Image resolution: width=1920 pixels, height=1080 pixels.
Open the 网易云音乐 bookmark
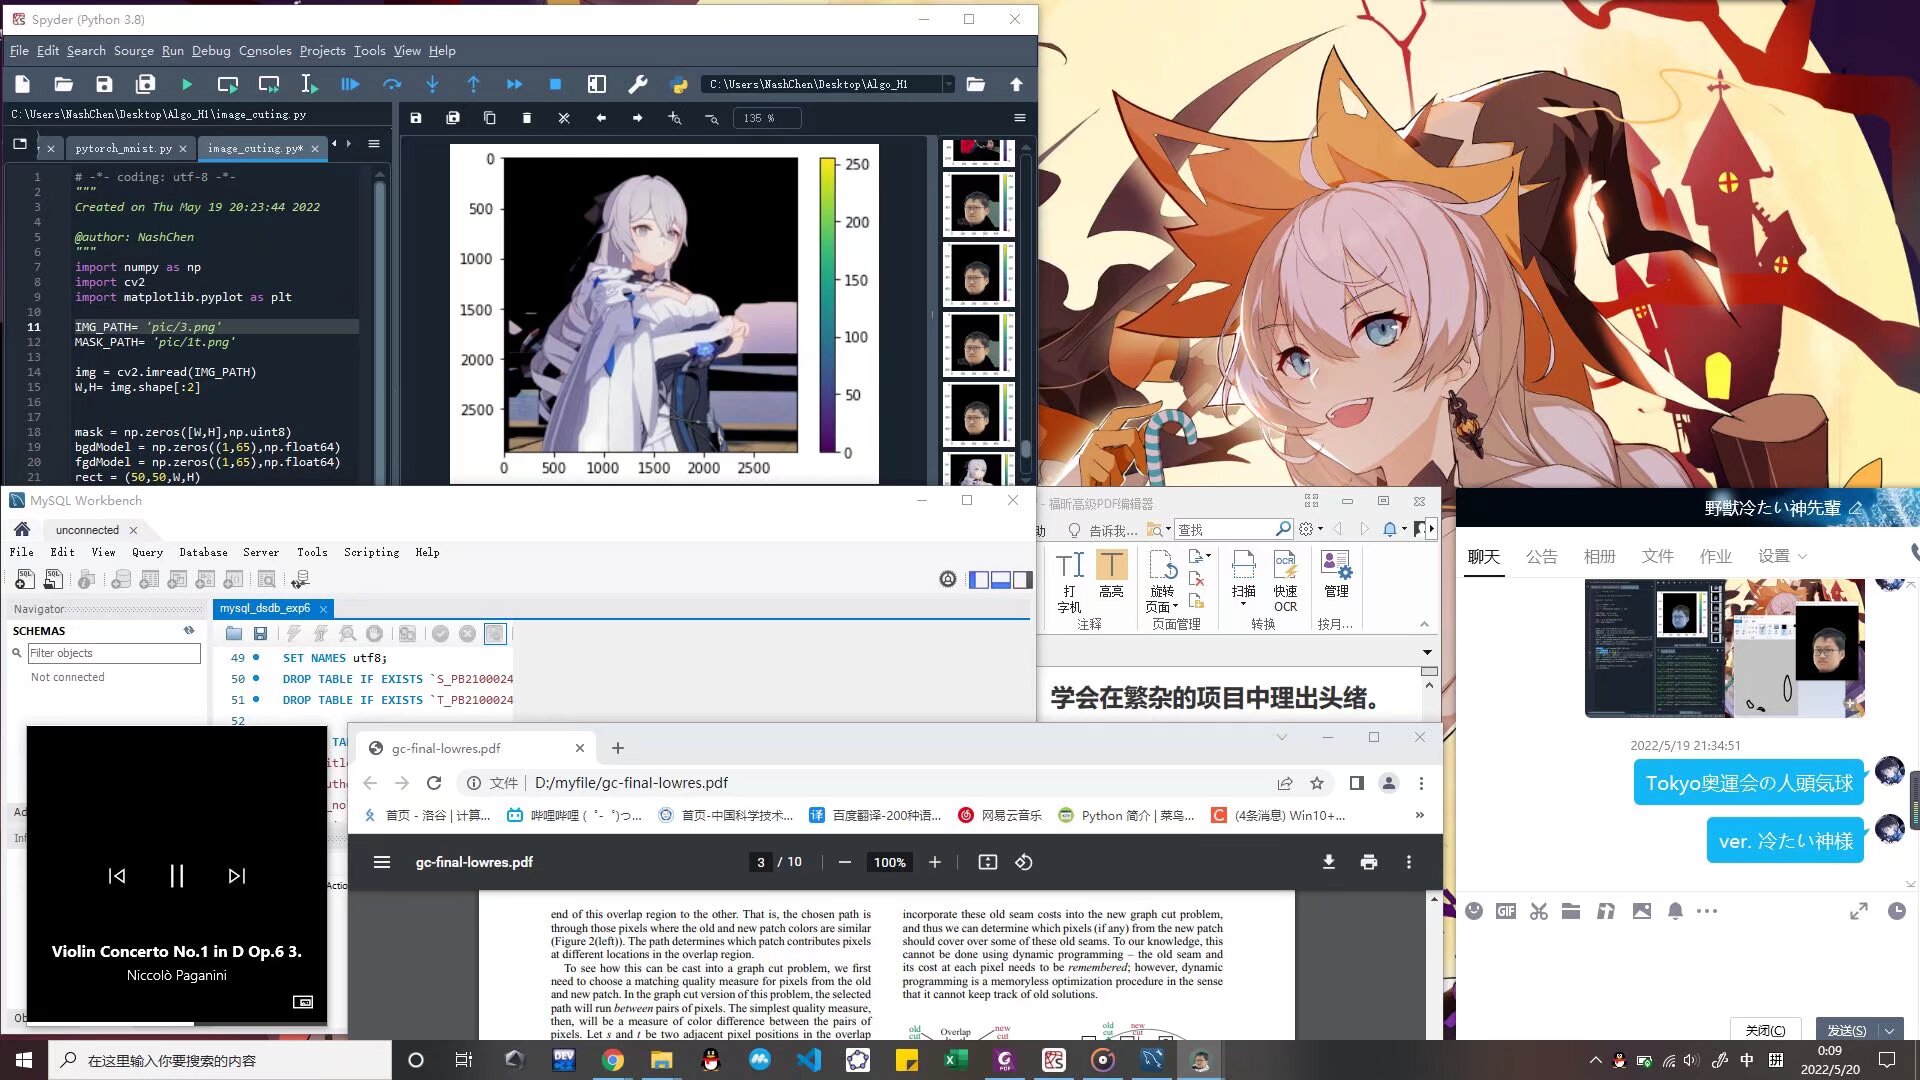point(999,815)
